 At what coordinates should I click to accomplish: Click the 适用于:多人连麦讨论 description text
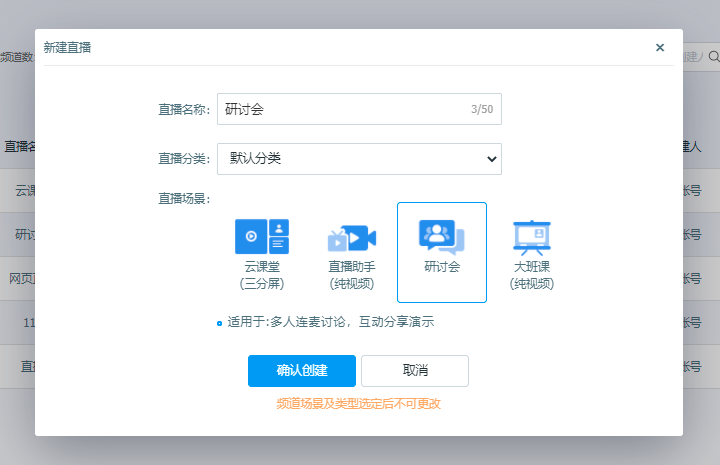(x=331, y=322)
